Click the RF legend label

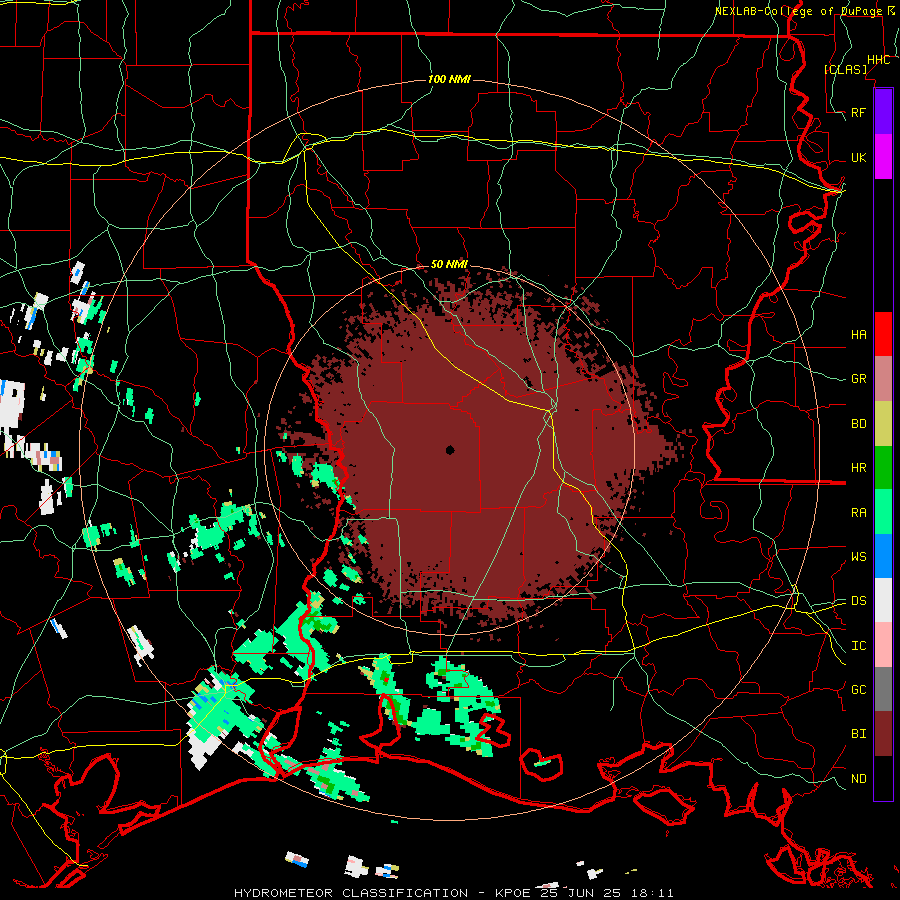pyautogui.click(x=858, y=112)
